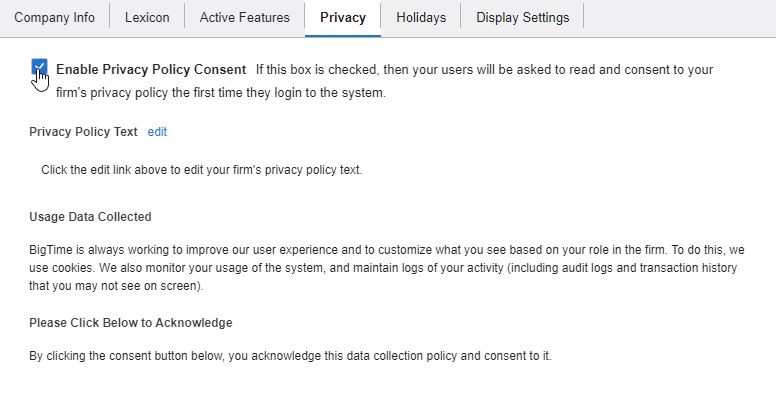Click the 'If this box is checked' description

pyautogui.click(x=484, y=70)
